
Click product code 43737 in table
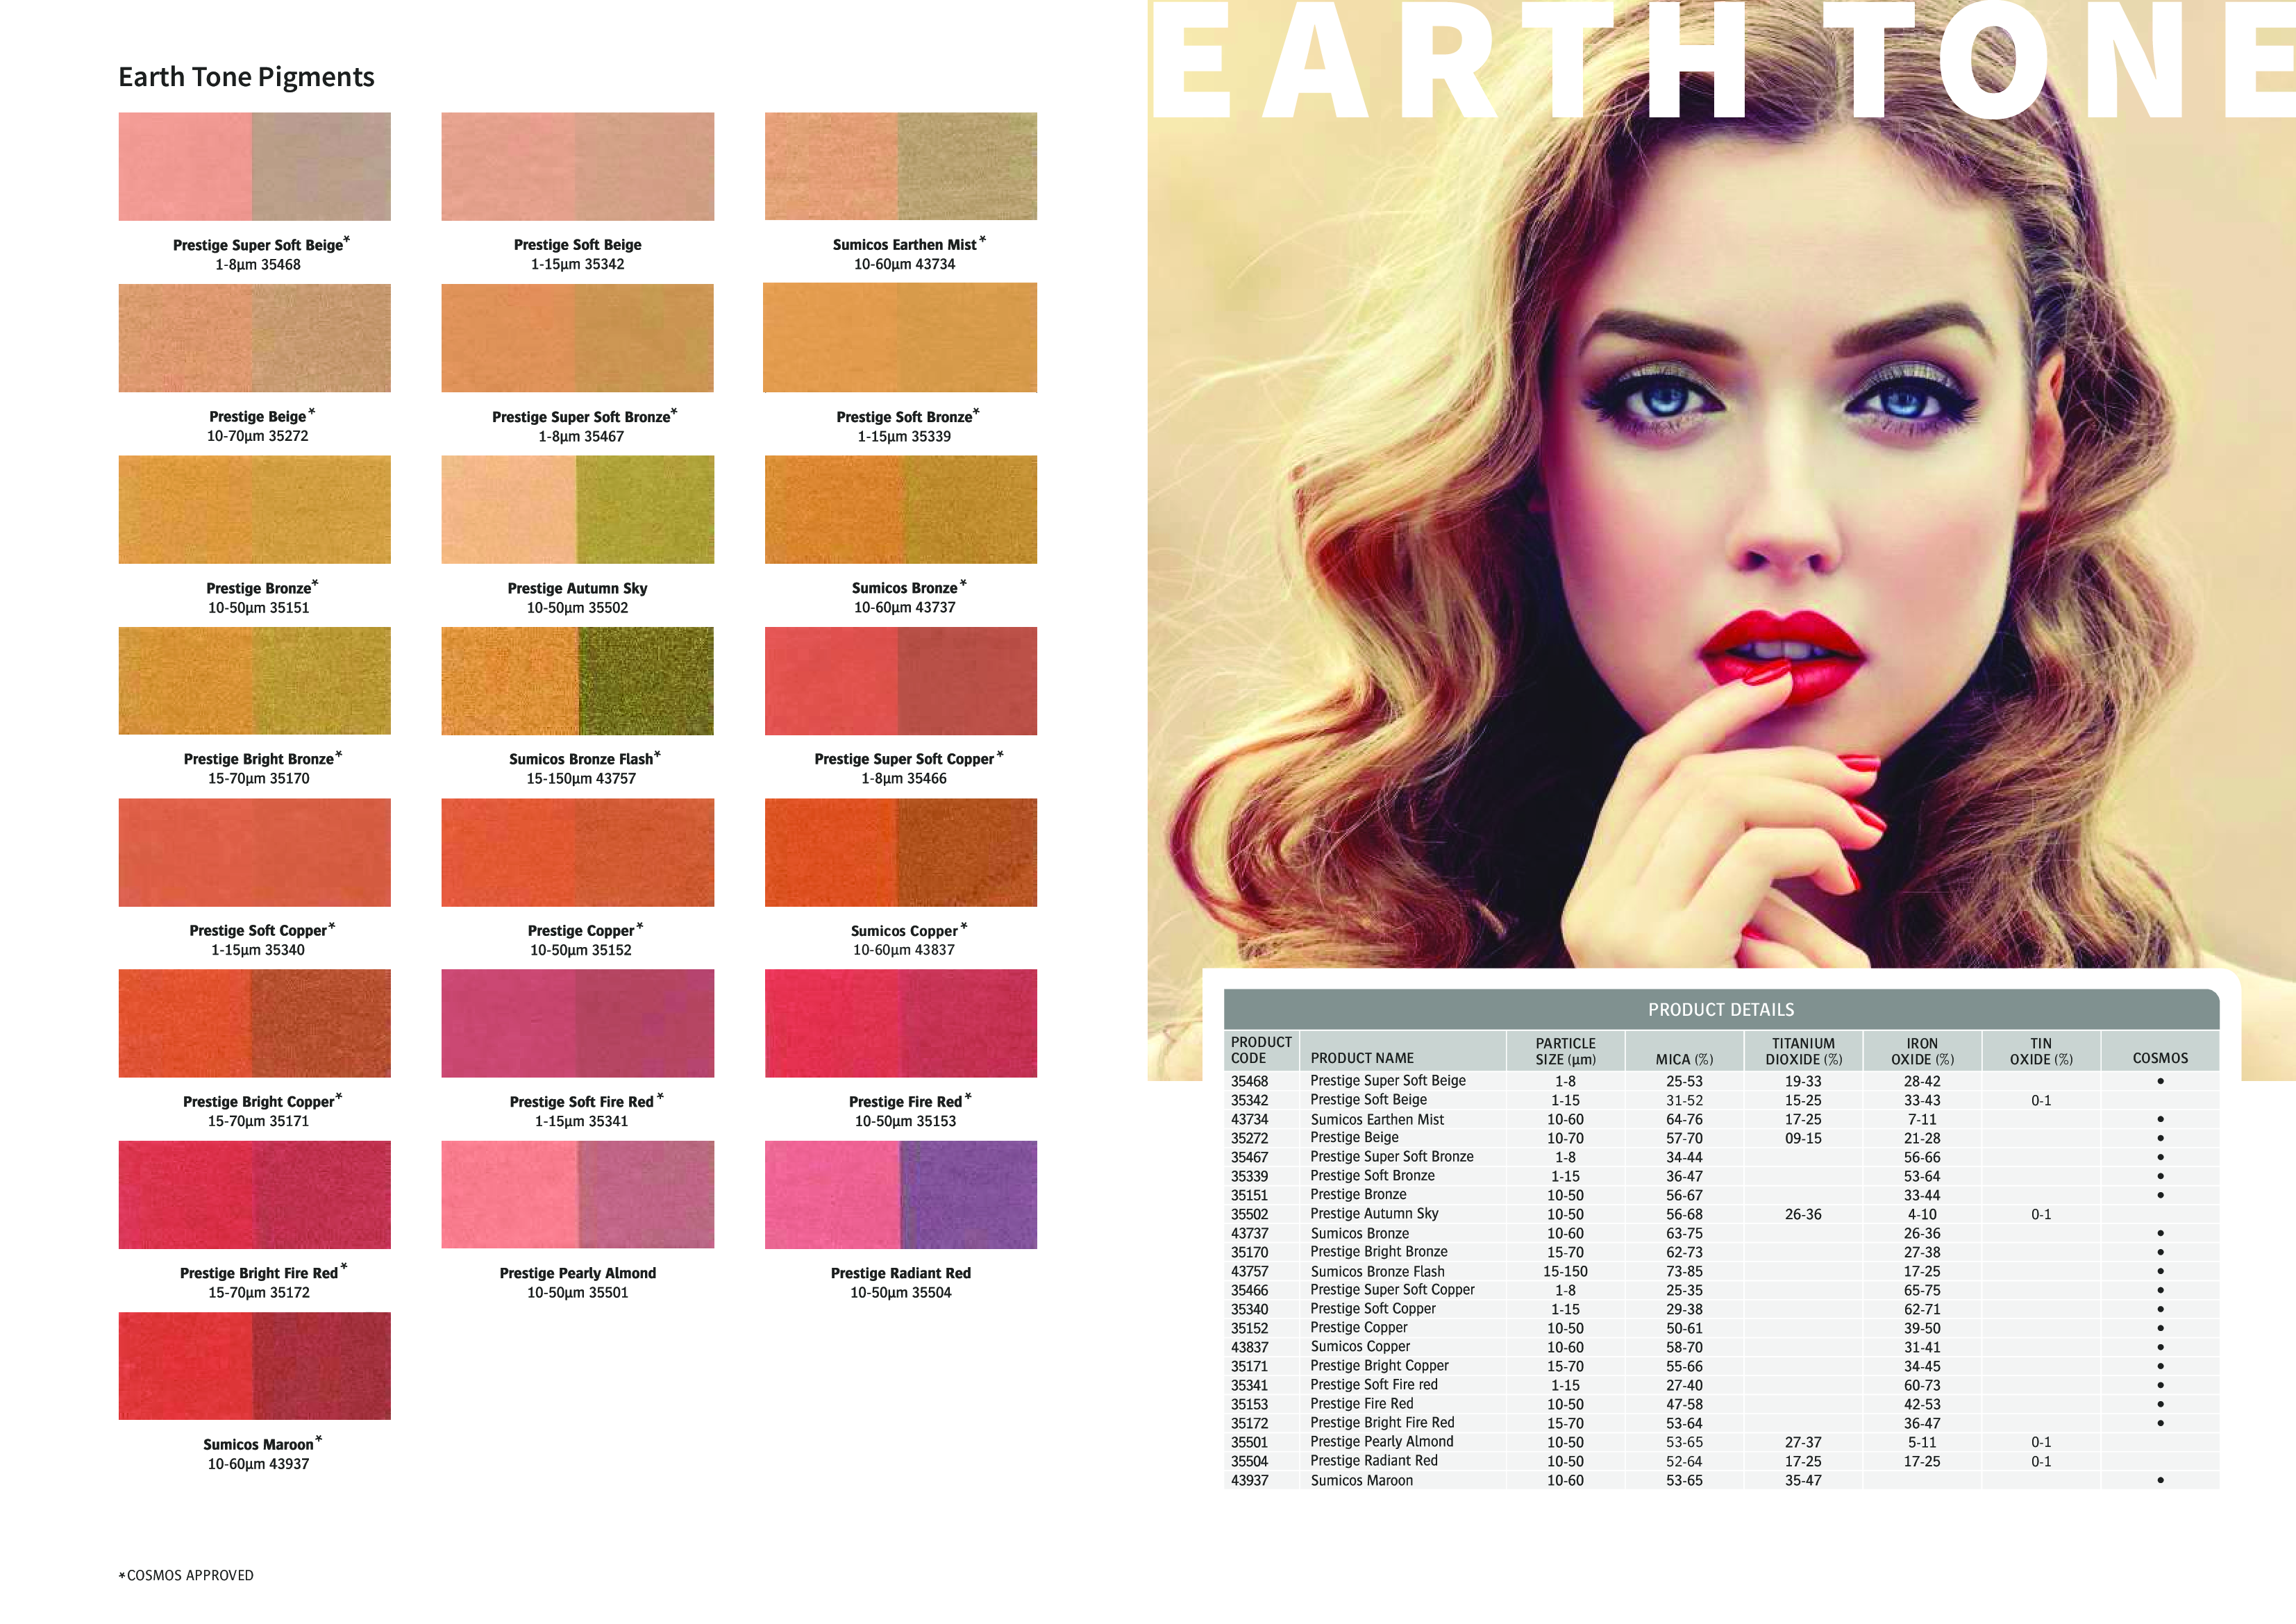click(x=1249, y=1233)
